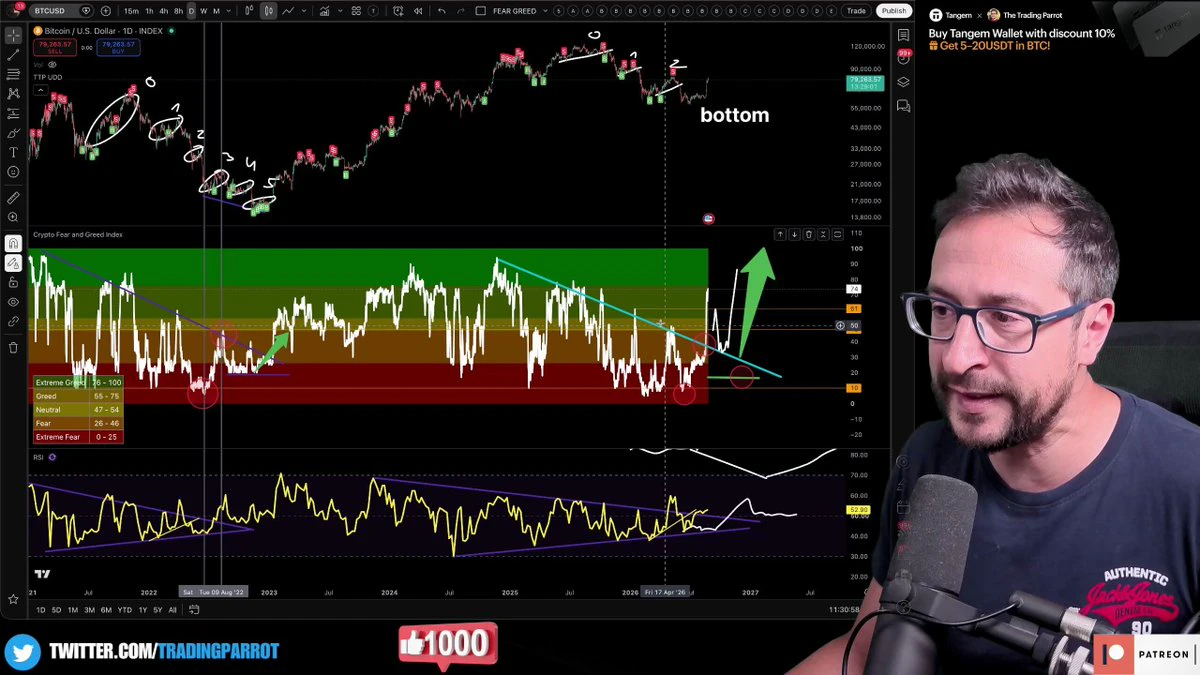This screenshot has width=1200, height=675.
Task: Select the text annotation tool
Action: (x=13, y=152)
